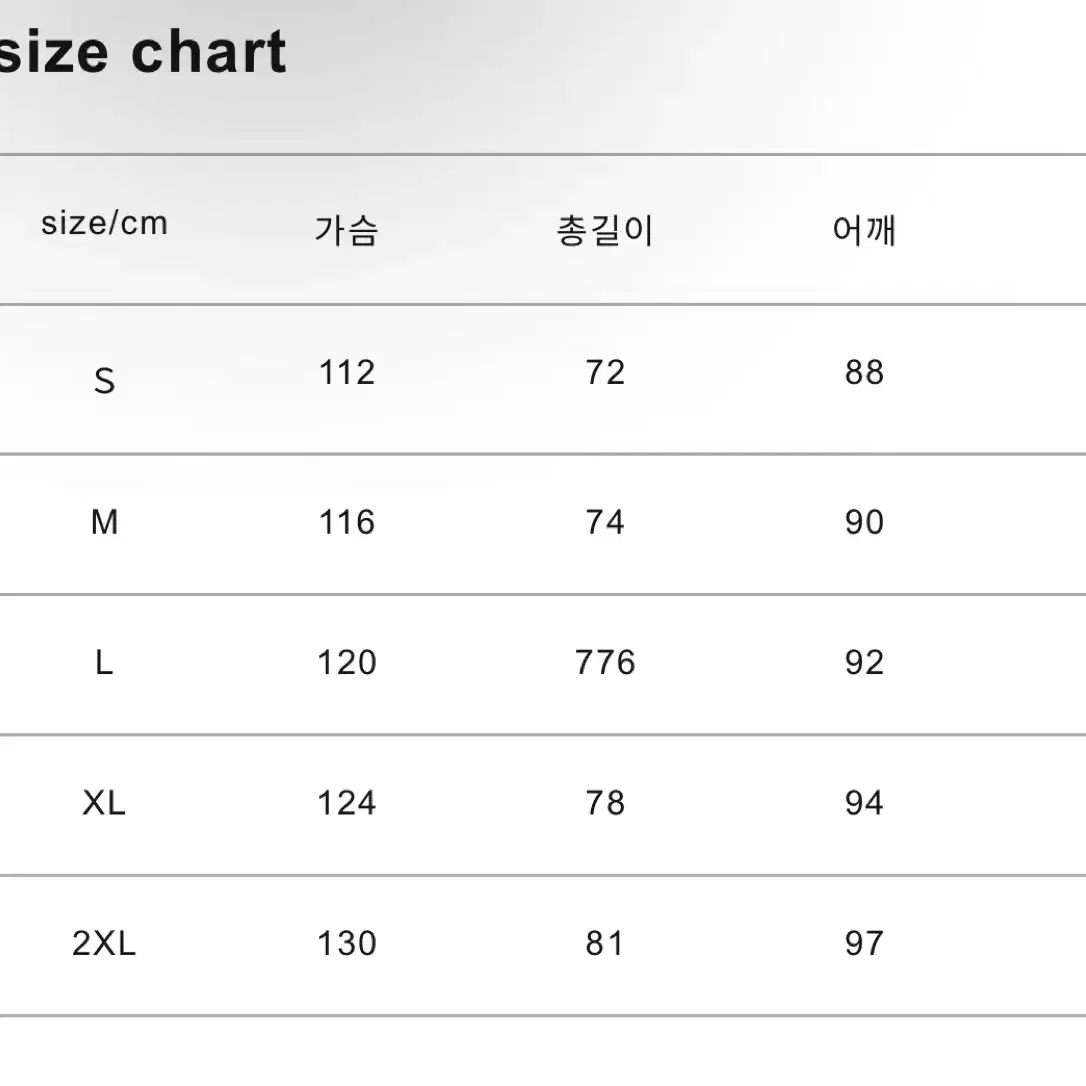The height and width of the screenshot is (1086, 1086).
Task: Select the L size row label
Action: pyautogui.click(x=105, y=663)
